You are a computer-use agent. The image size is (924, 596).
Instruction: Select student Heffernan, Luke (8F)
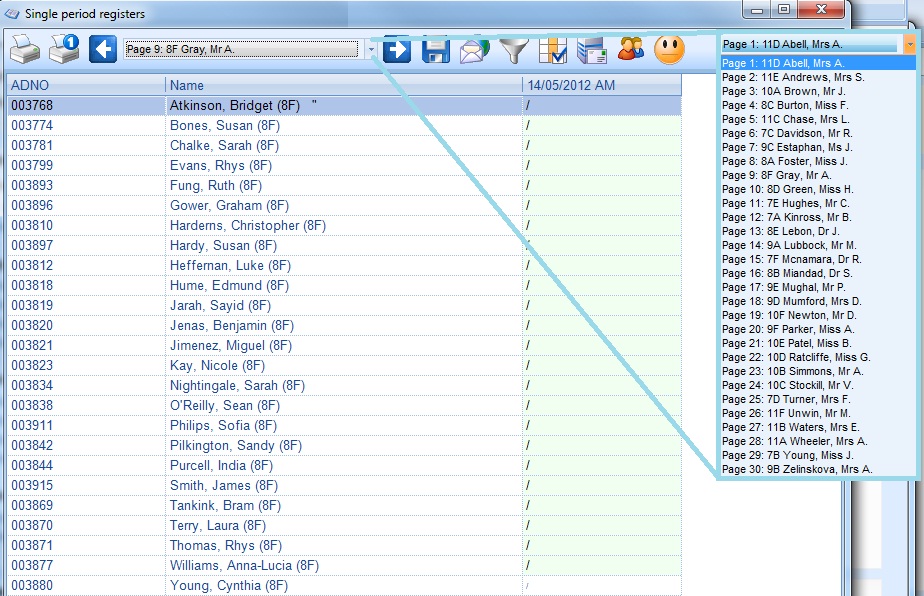[344, 265]
